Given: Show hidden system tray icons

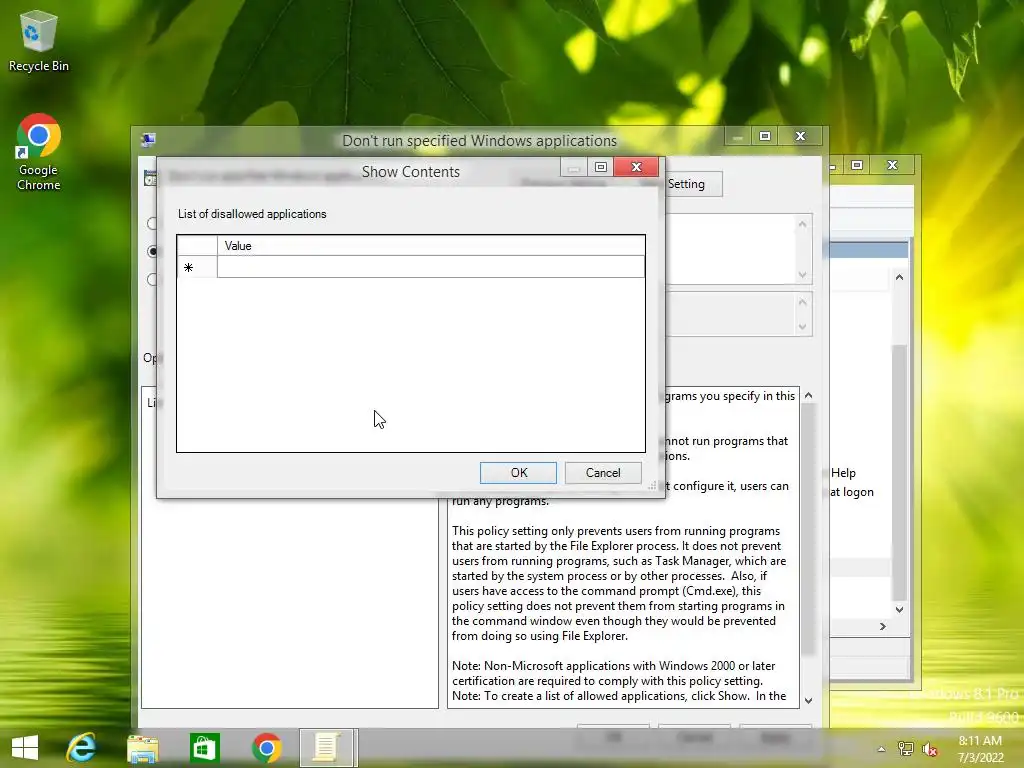Looking at the screenshot, I should 882,749.
